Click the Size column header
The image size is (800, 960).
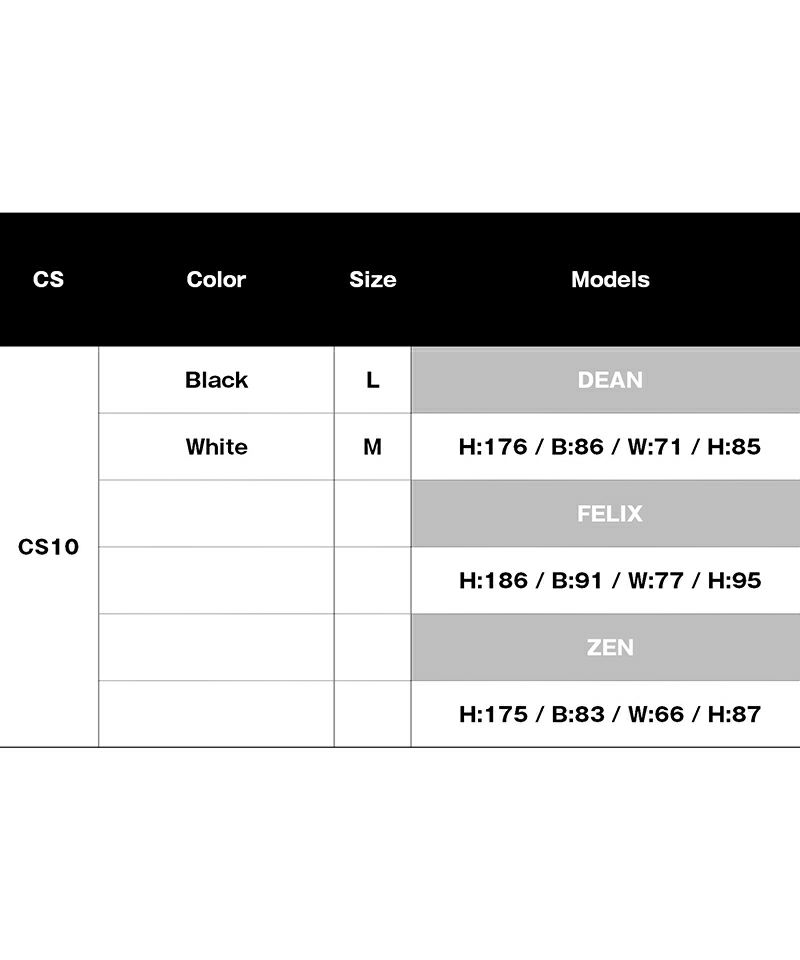(372, 280)
